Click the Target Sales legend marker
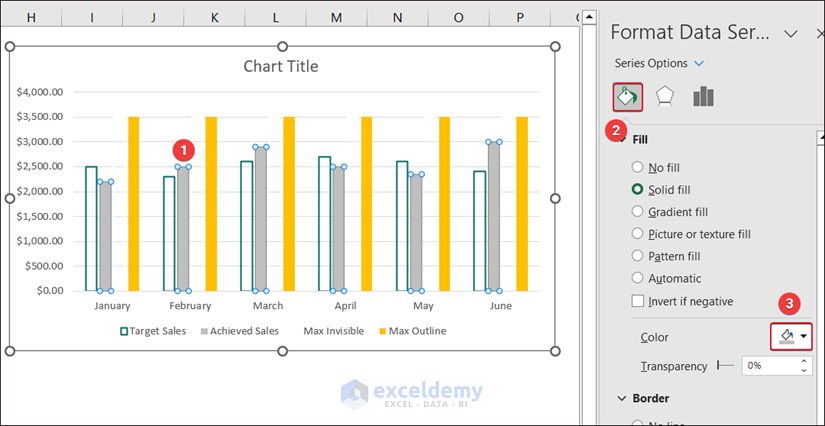825x426 pixels. pyautogui.click(x=124, y=331)
